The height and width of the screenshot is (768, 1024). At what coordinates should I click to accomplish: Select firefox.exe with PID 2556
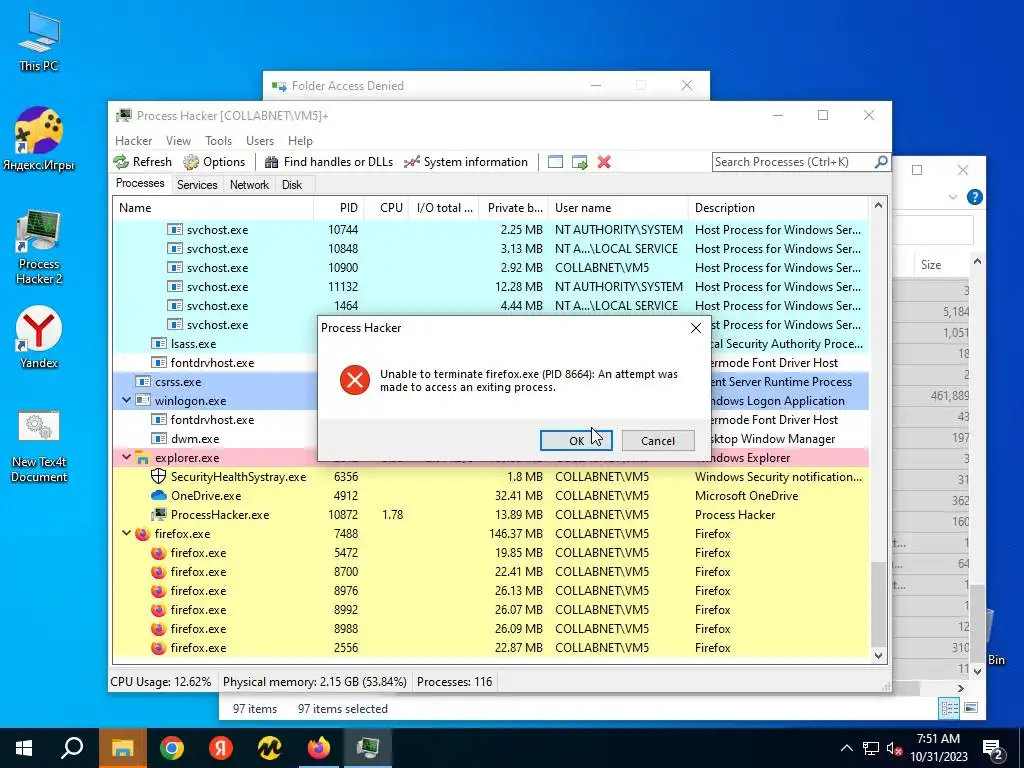point(490,648)
